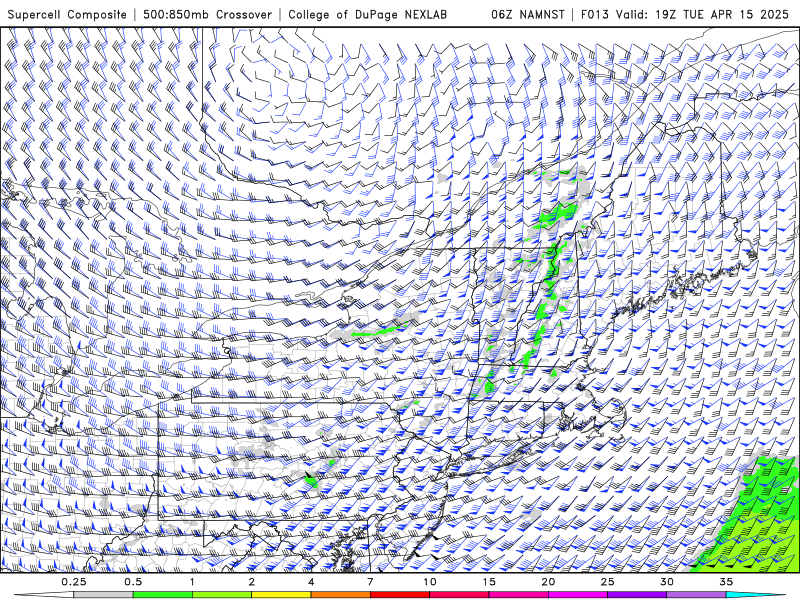Click the '10' legend value label
Viewport: 800px width, 600px height.
click(430, 582)
